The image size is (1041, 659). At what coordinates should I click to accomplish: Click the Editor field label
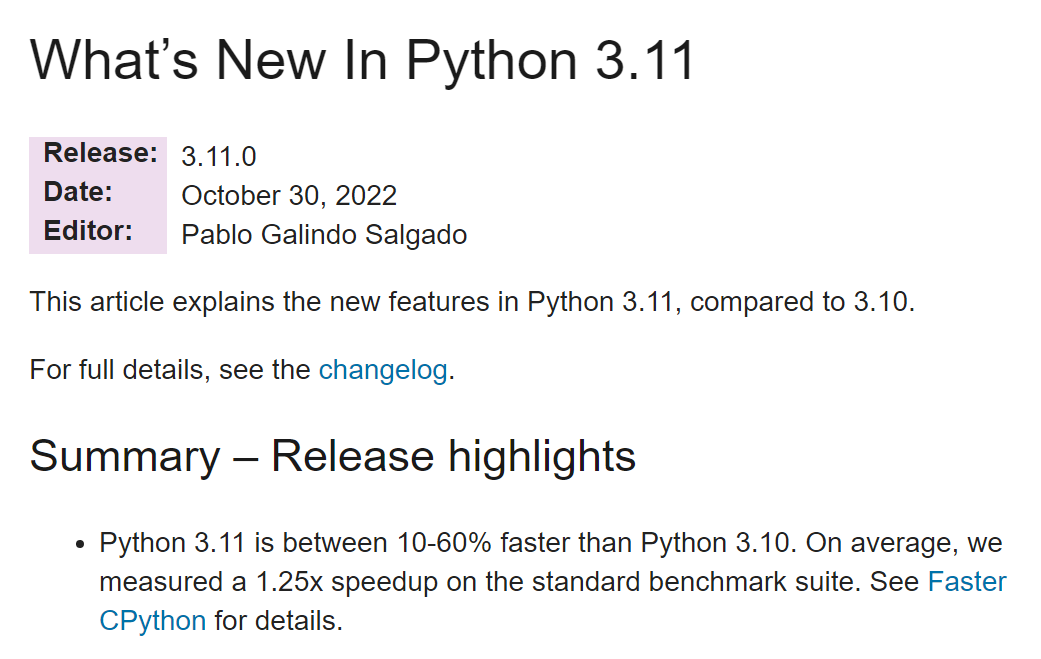[x=88, y=231]
